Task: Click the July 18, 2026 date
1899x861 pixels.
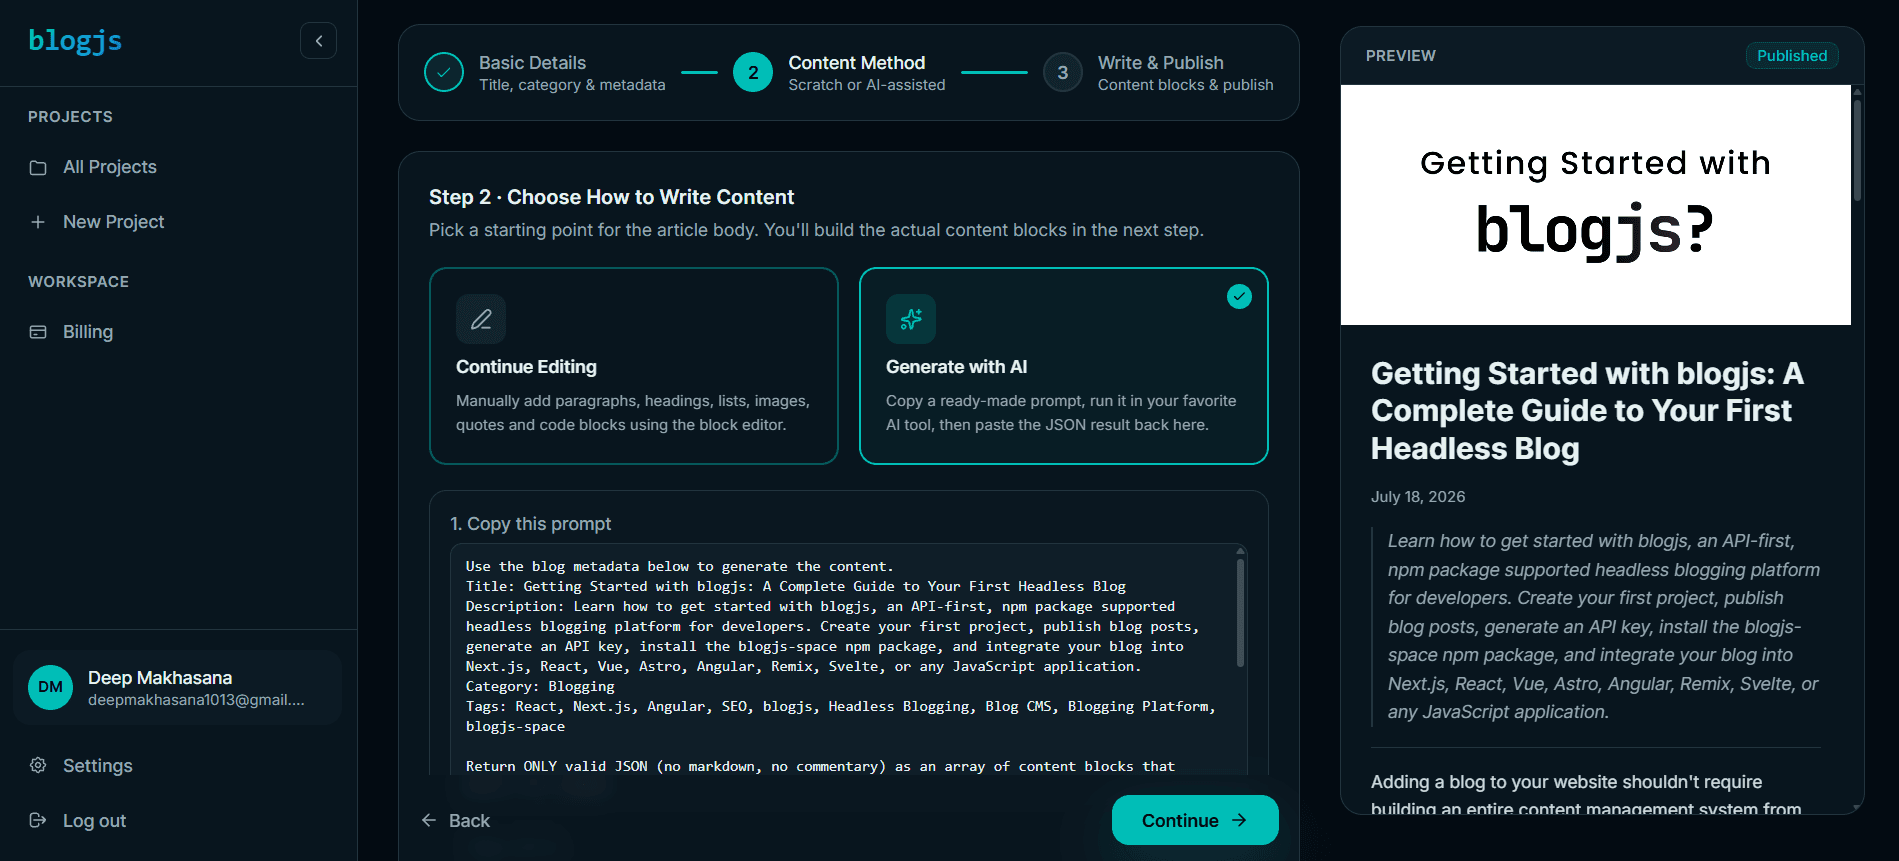Action: [1418, 497]
